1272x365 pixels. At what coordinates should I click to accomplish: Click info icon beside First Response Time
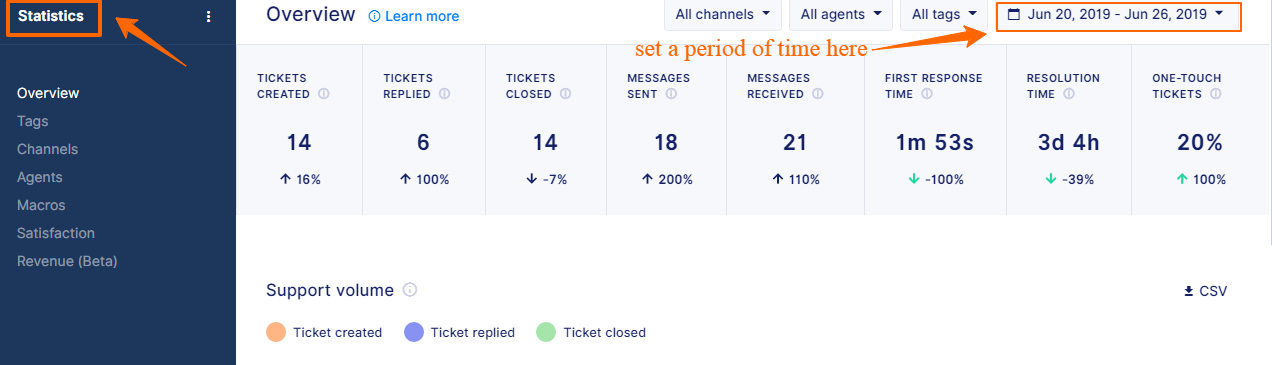tap(927, 94)
